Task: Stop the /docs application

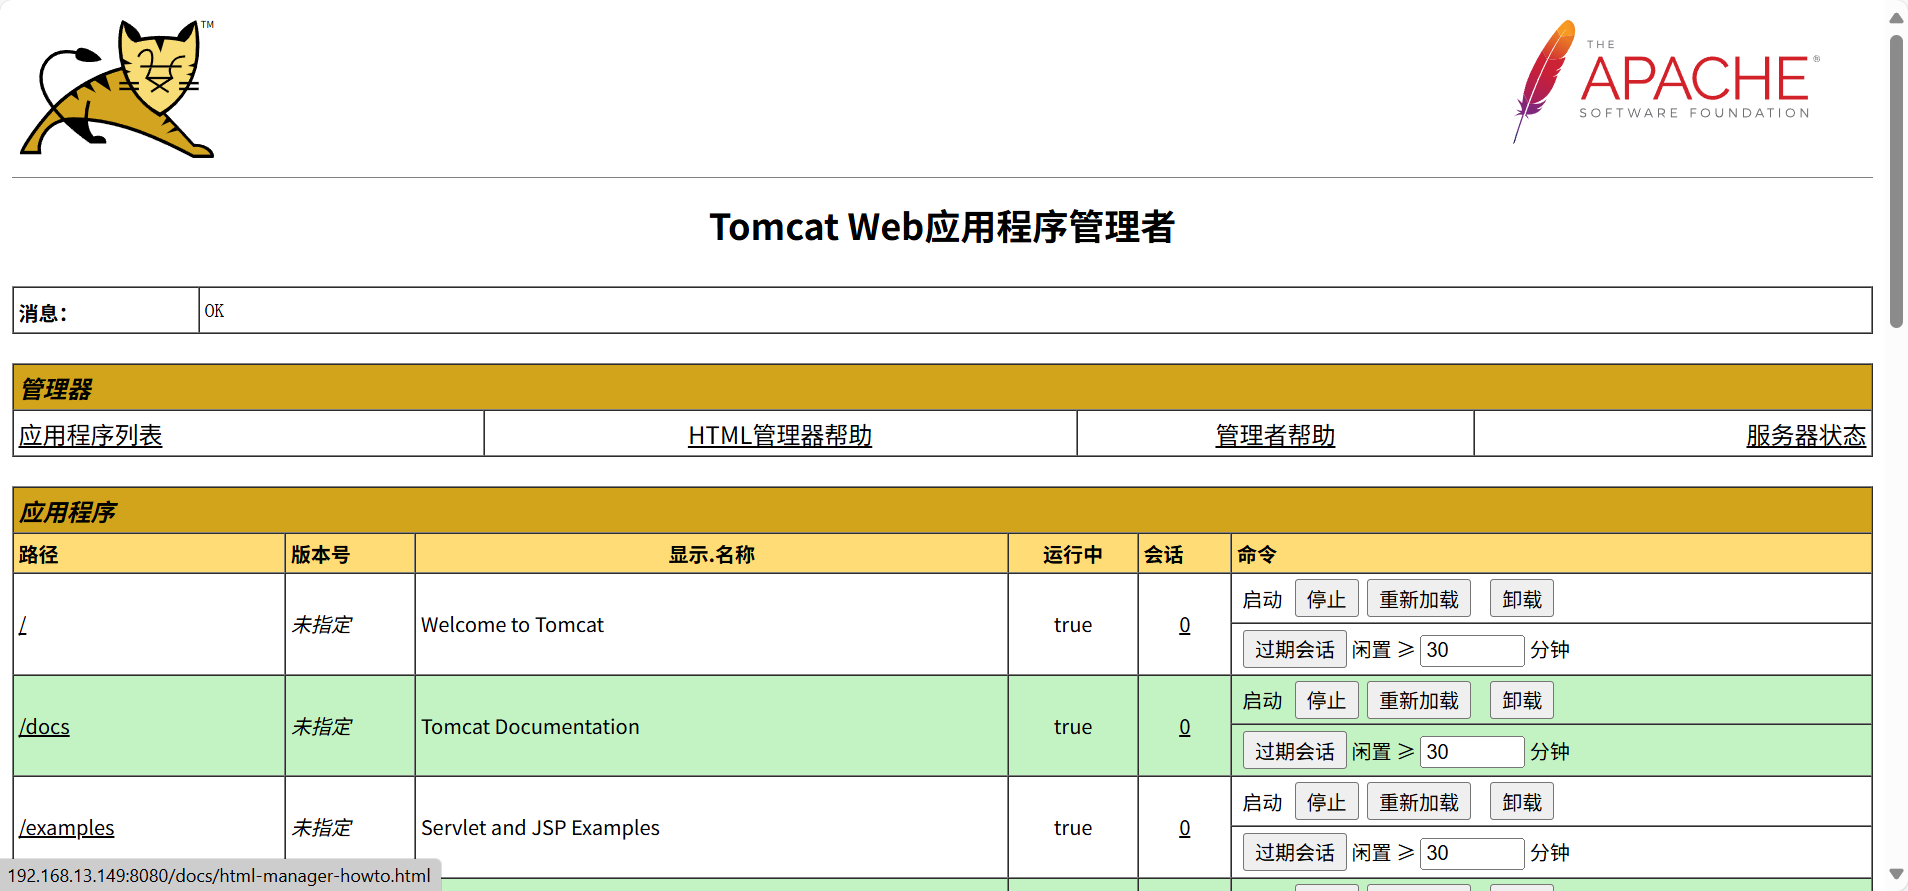Action: click(x=1327, y=700)
